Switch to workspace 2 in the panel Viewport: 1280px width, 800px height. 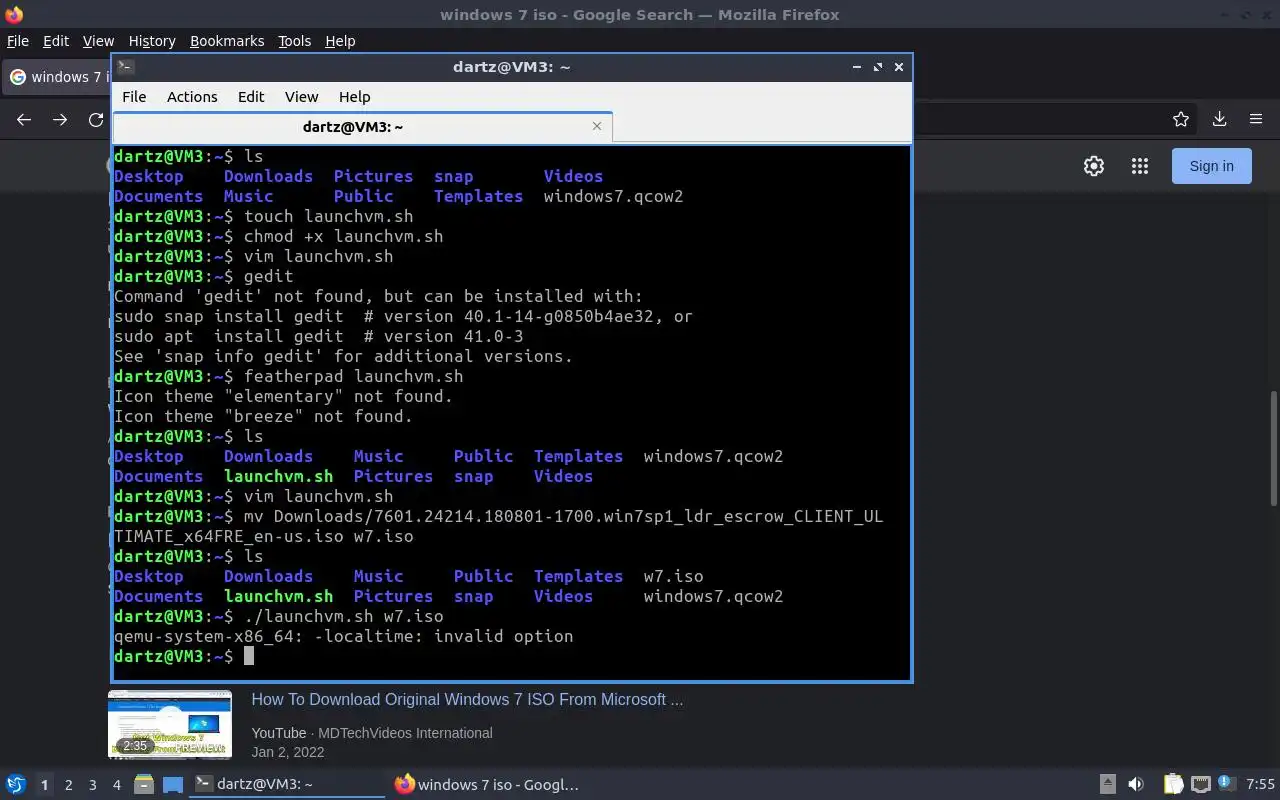[x=69, y=785]
